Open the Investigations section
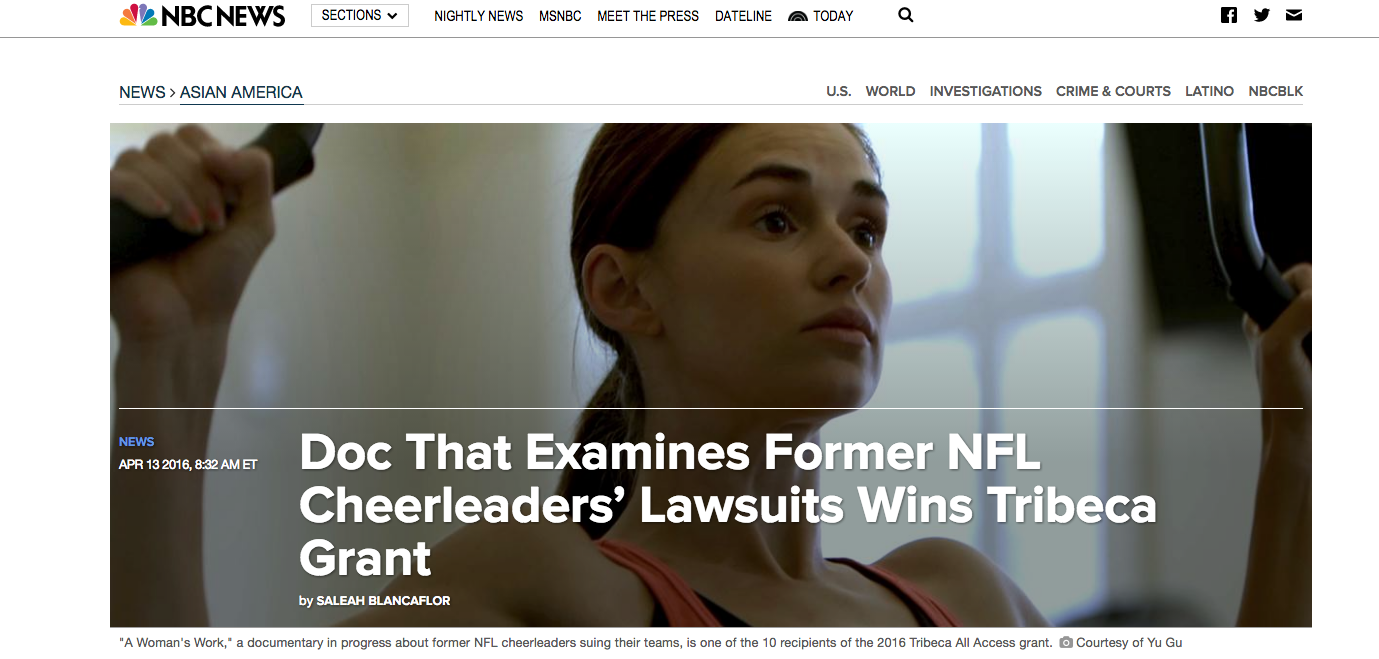Screen dimensions: 1379x659 (985, 91)
